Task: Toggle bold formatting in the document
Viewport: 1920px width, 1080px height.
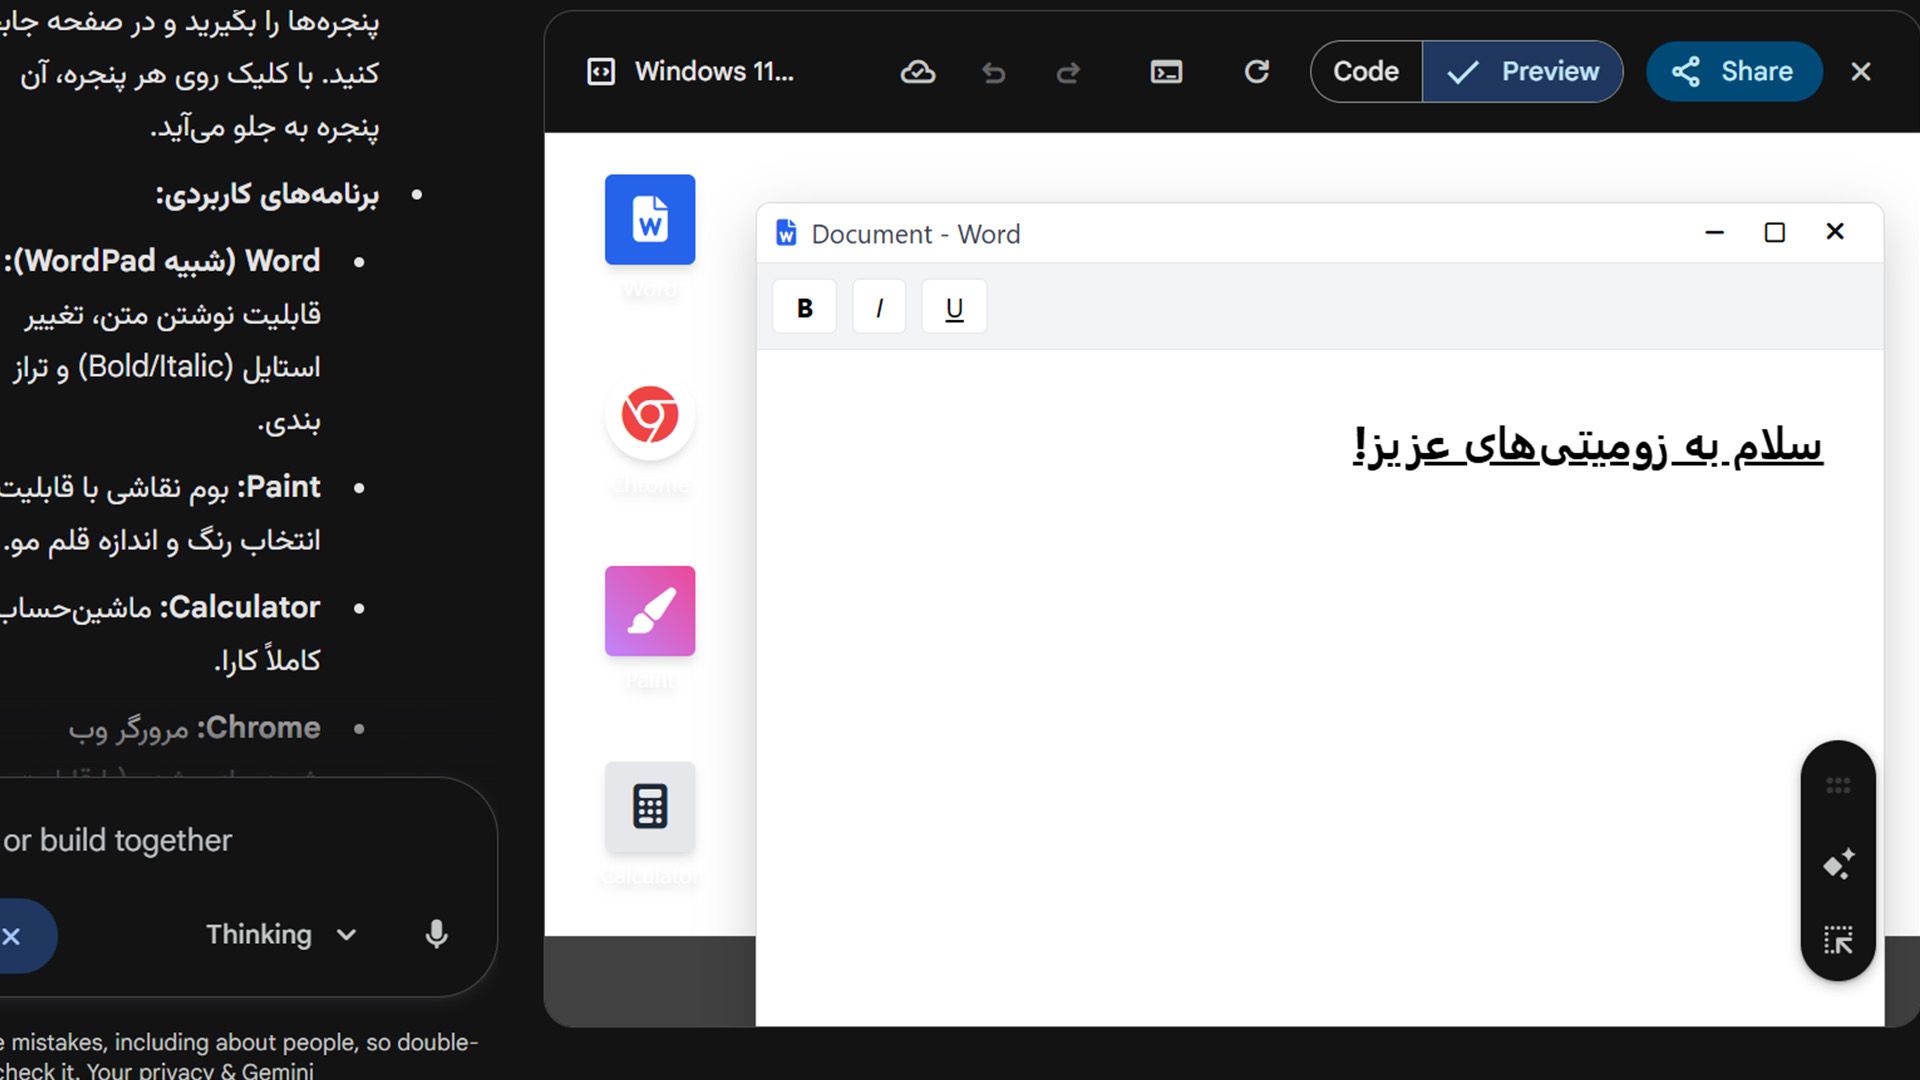Action: click(804, 306)
